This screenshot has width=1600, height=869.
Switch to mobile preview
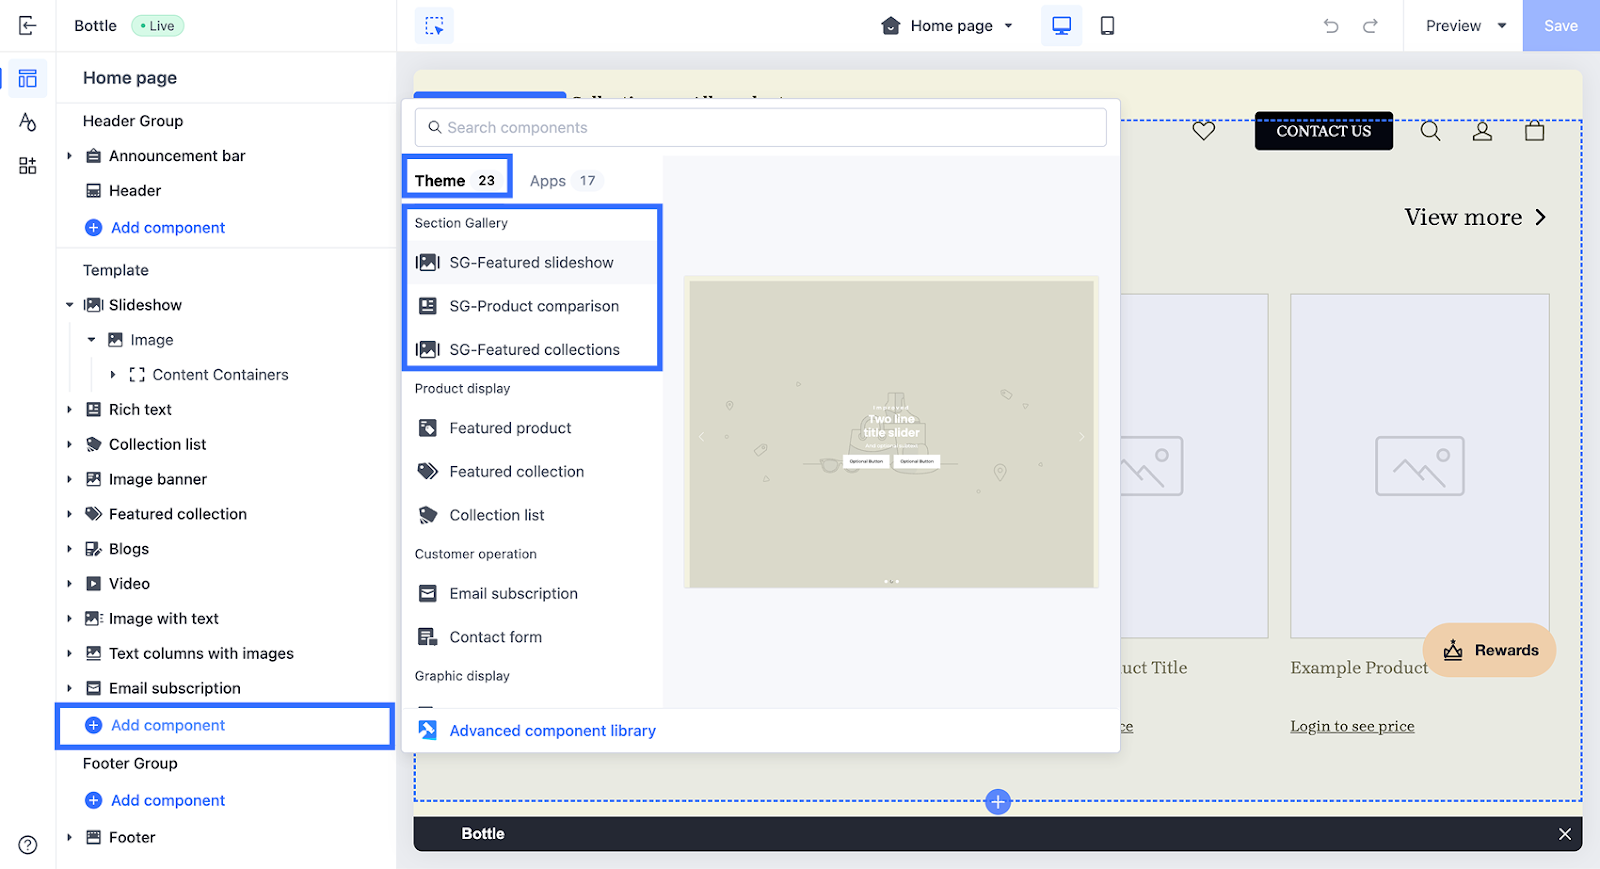tap(1107, 26)
